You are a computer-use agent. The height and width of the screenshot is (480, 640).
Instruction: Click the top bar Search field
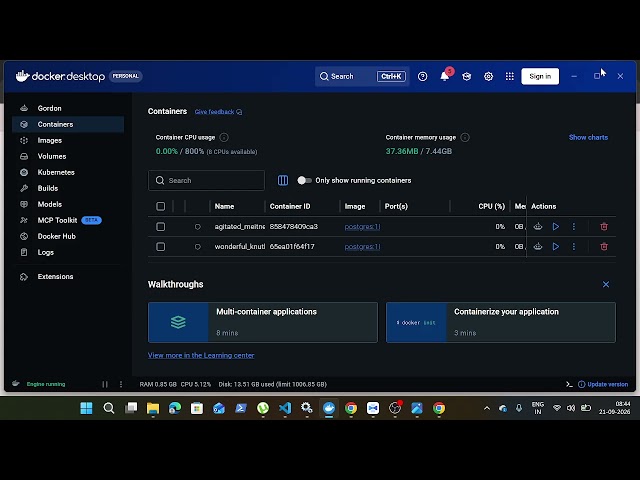(362, 76)
